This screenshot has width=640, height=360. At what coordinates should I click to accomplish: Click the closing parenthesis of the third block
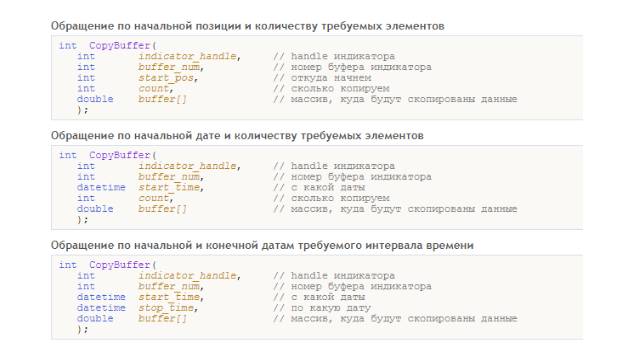pyautogui.click(x=82, y=329)
